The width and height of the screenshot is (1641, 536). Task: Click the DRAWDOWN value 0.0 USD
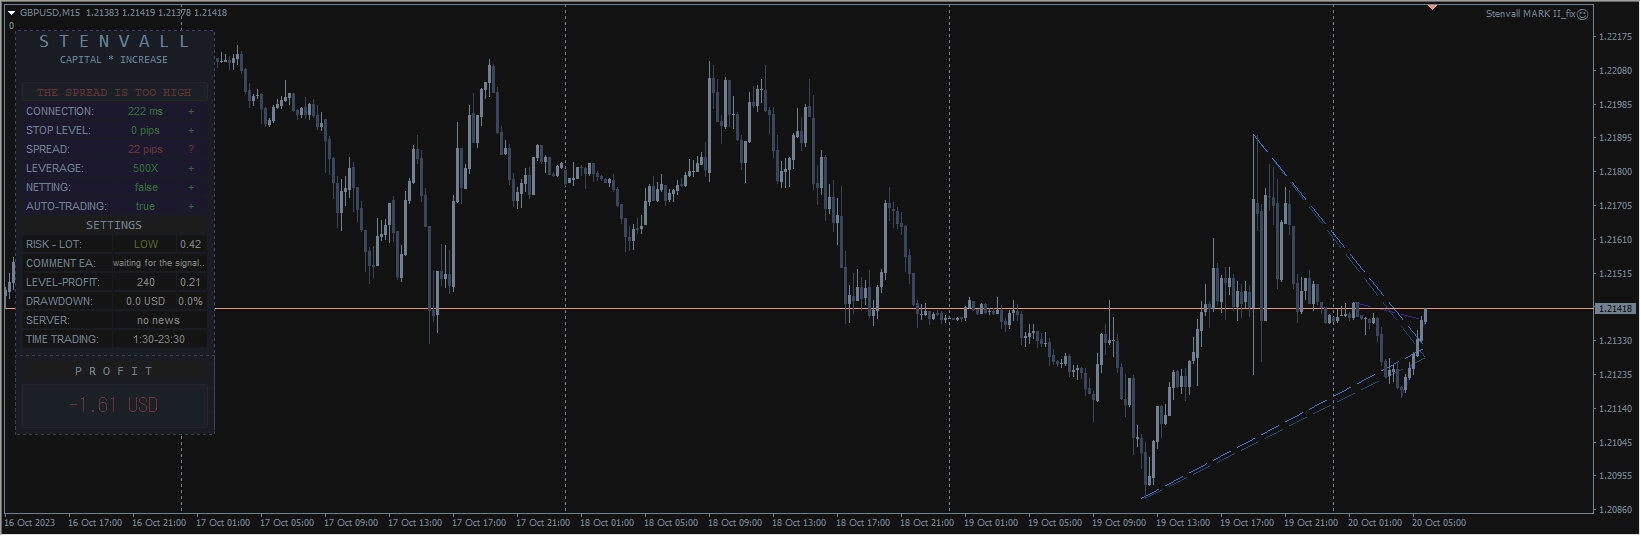click(x=146, y=301)
